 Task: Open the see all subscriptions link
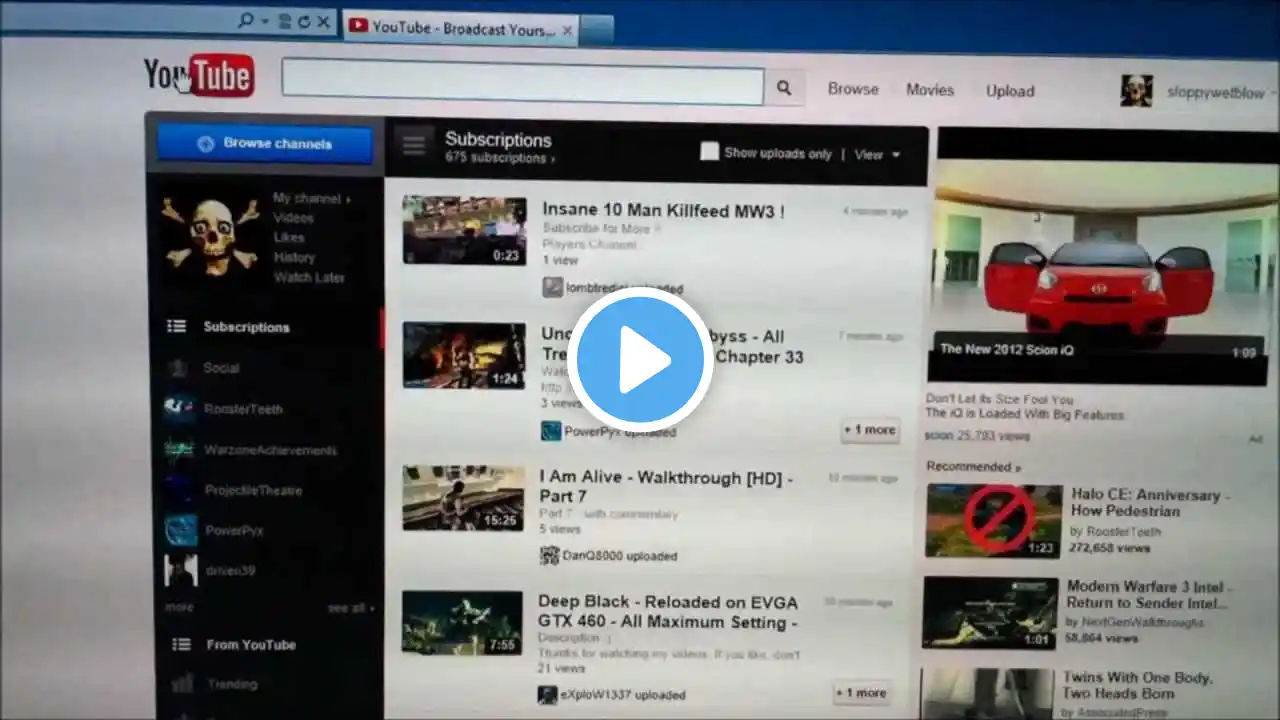point(350,608)
